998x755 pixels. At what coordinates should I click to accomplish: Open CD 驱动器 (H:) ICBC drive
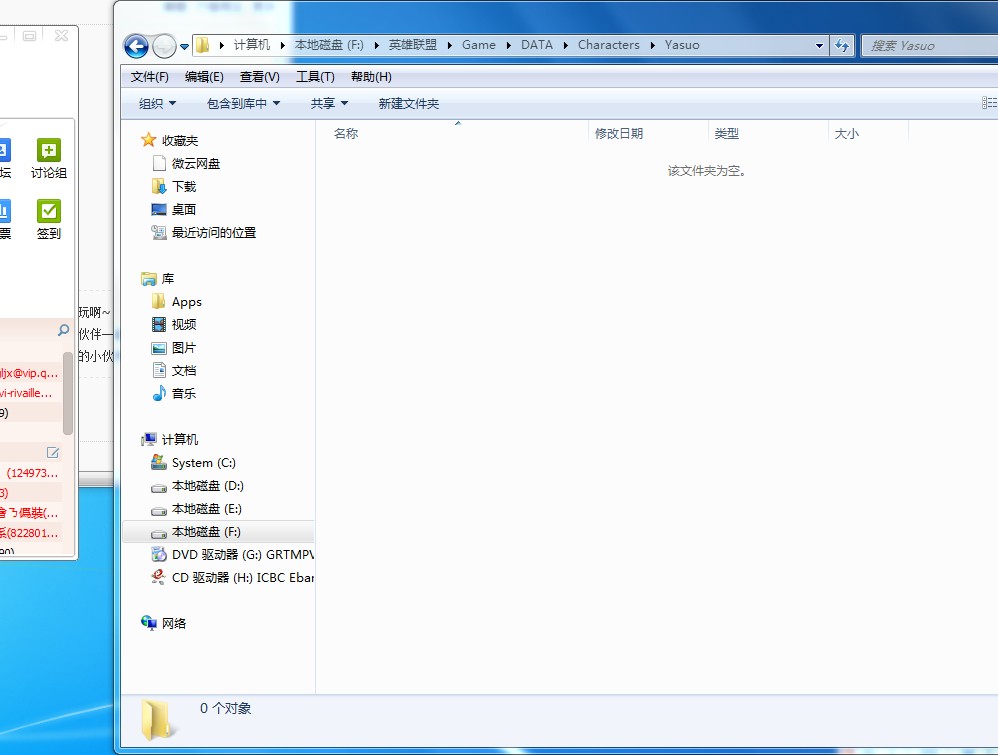242,577
